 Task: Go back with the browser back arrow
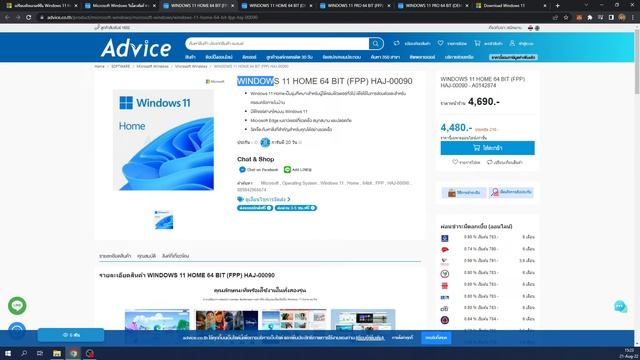pyautogui.click(x=7, y=18)
